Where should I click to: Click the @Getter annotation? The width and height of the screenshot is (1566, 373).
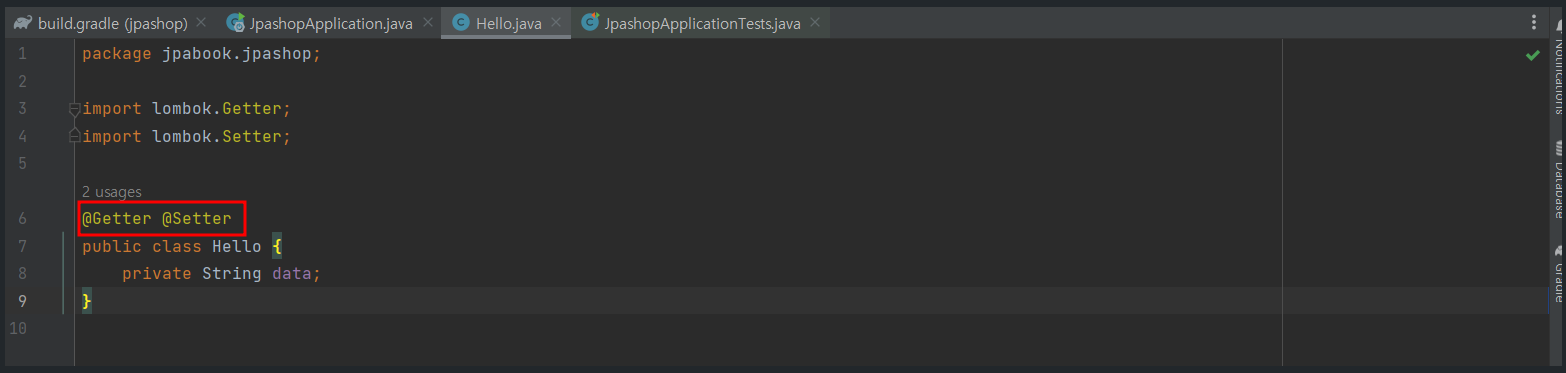[x=117, y=218]
